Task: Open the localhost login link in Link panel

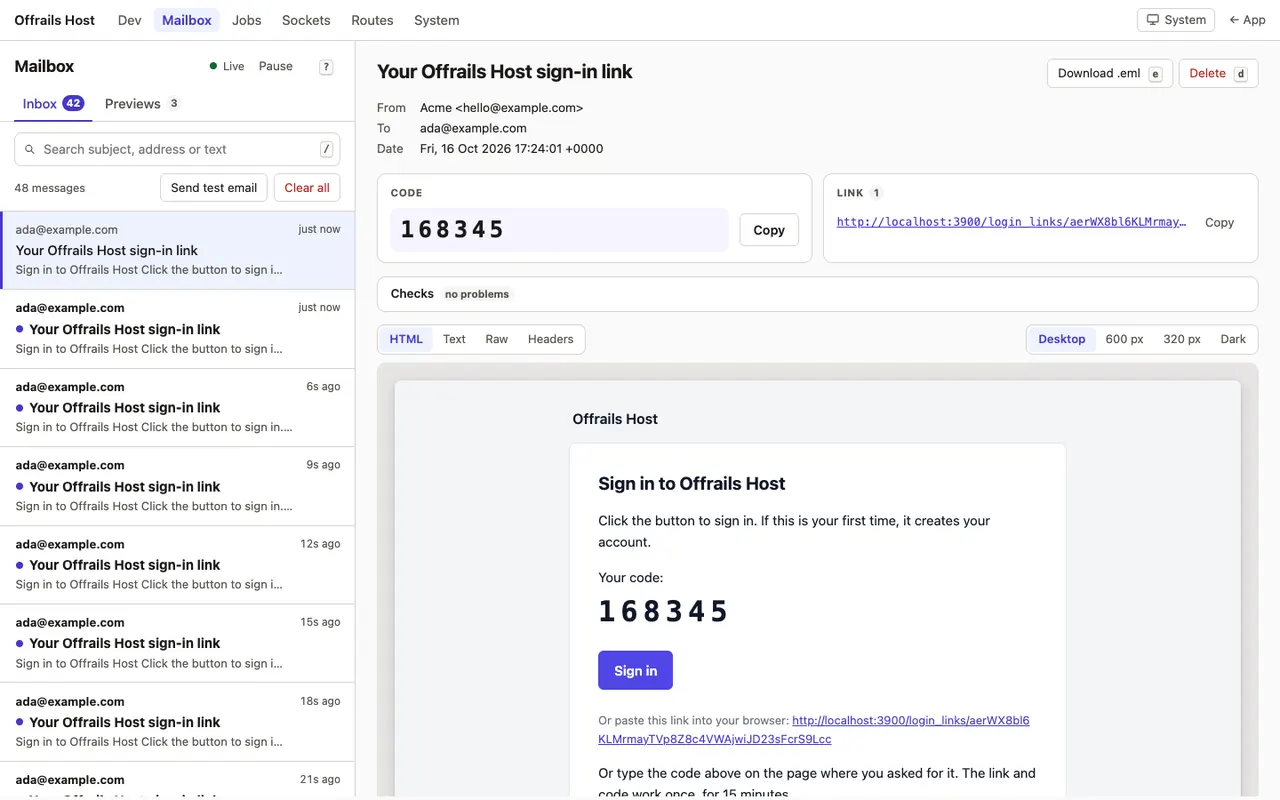Action: pyautogui.click(x=1011, y=222)
